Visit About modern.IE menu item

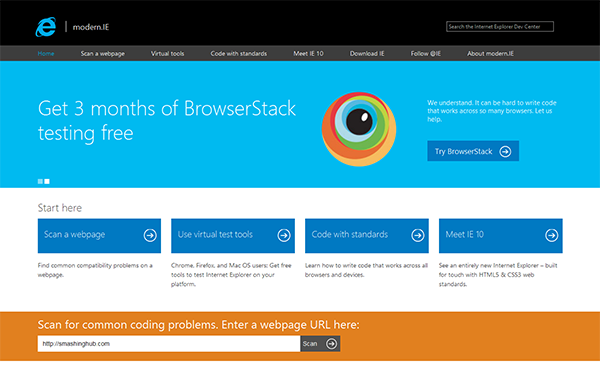(490, 54)
